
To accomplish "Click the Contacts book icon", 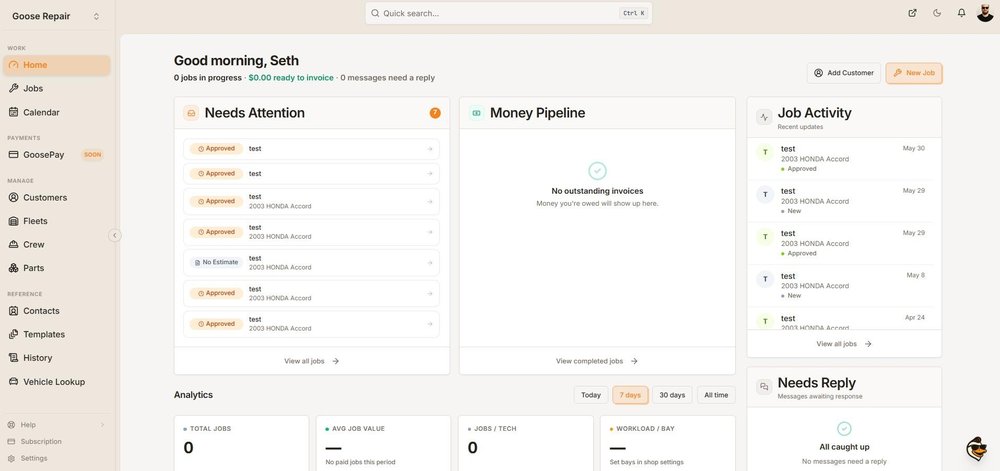I will [x=13, y=311].
